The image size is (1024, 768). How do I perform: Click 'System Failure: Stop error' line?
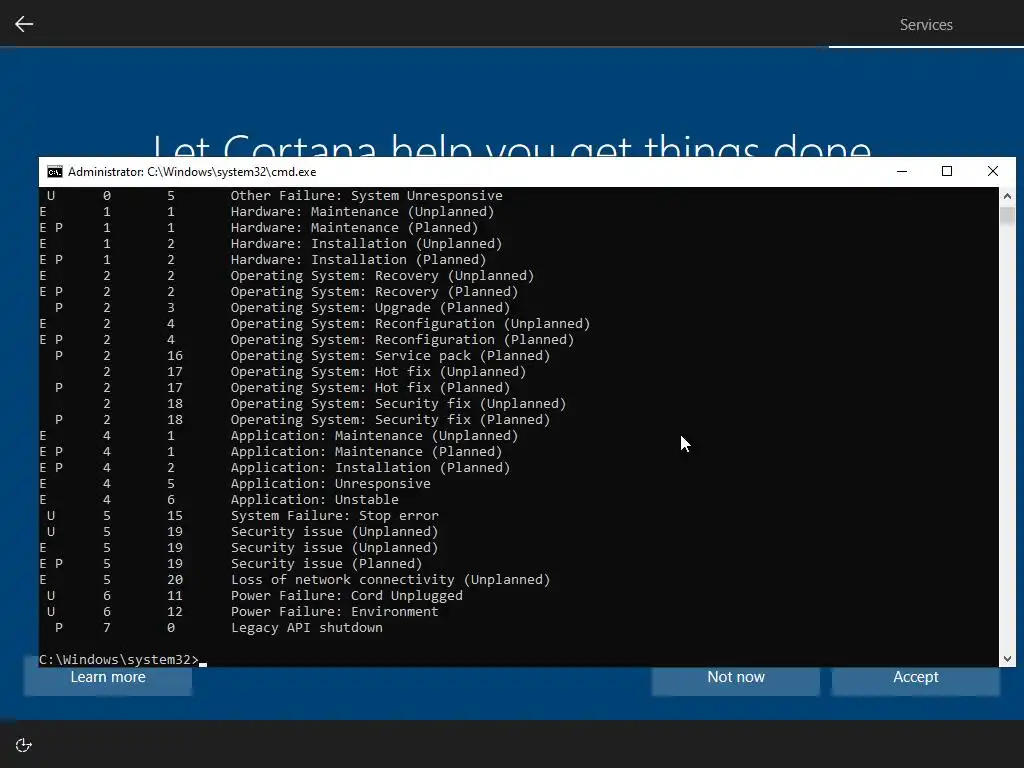334,515
